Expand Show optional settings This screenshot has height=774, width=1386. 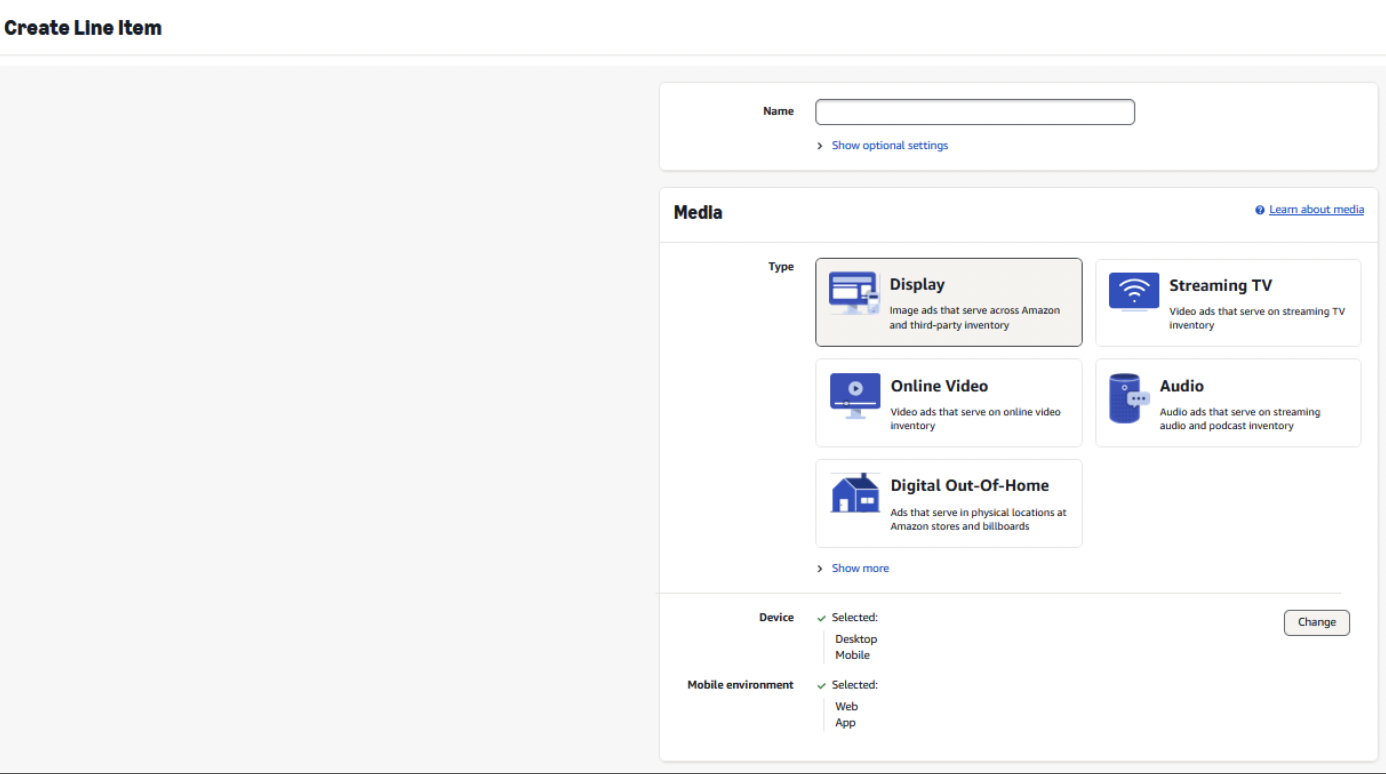point(889,146)
